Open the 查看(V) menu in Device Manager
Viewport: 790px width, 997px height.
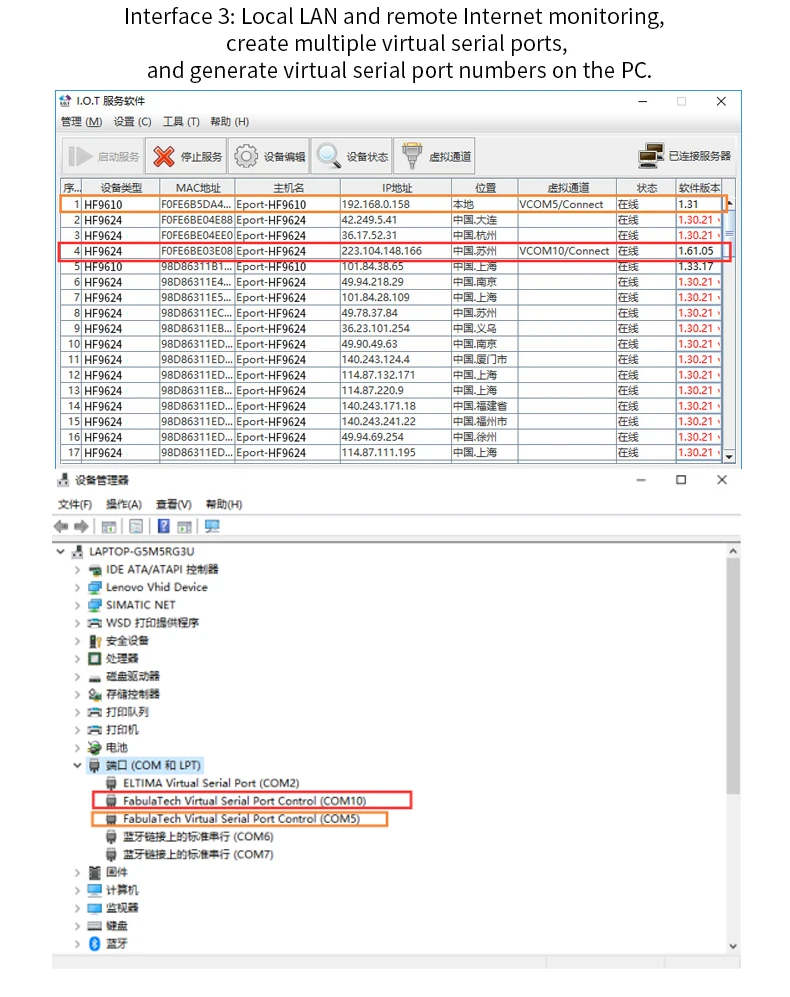click(174, 504)
